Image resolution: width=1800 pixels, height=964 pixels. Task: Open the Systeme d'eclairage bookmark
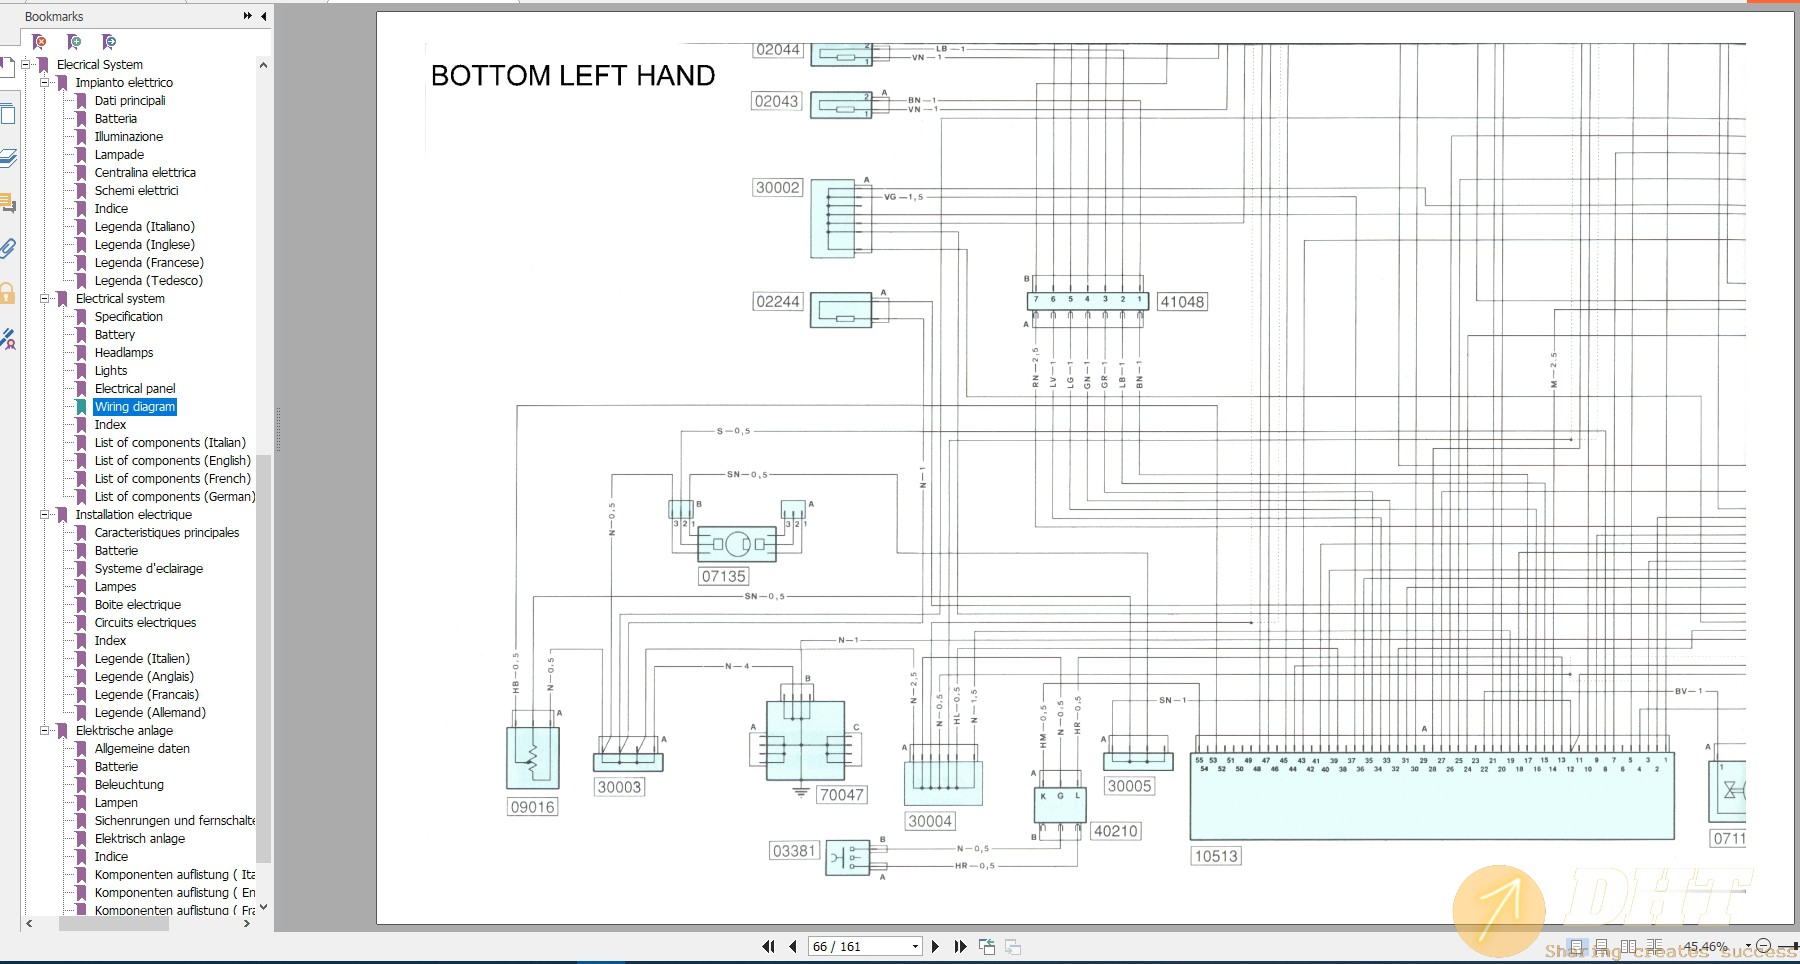click(149, 568)
